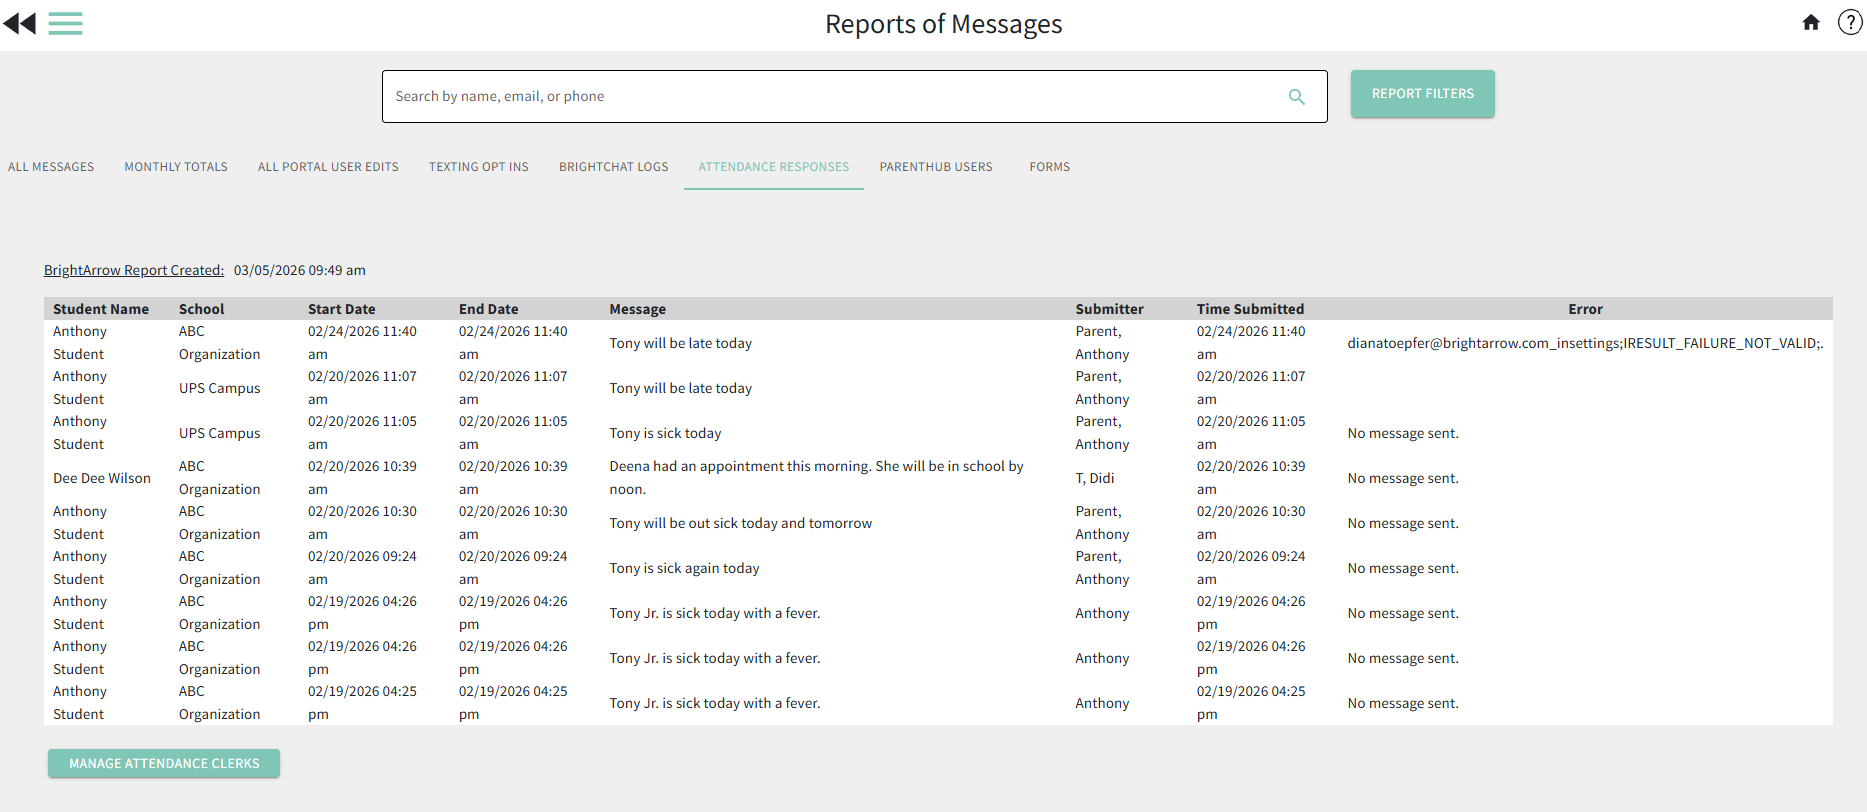
Task: Click the School column header
Action: coord(201,309)
